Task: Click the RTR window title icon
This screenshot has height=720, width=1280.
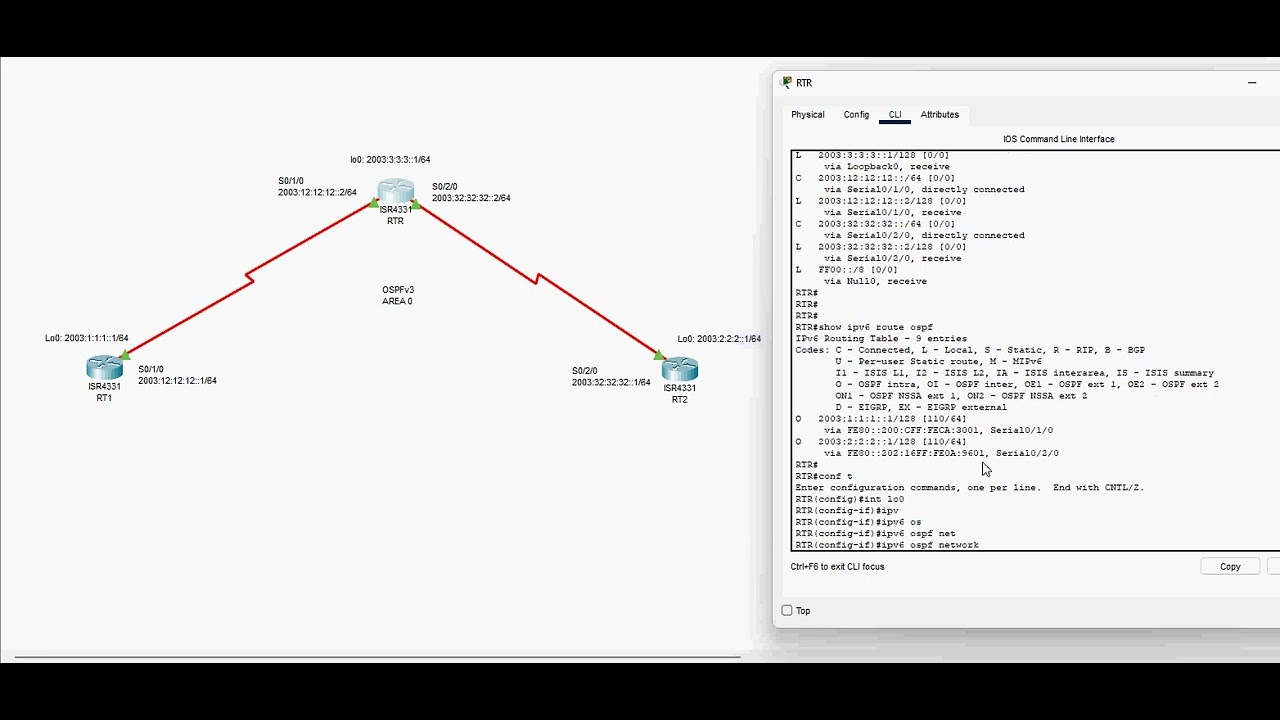Action: (x=787, y=83)
